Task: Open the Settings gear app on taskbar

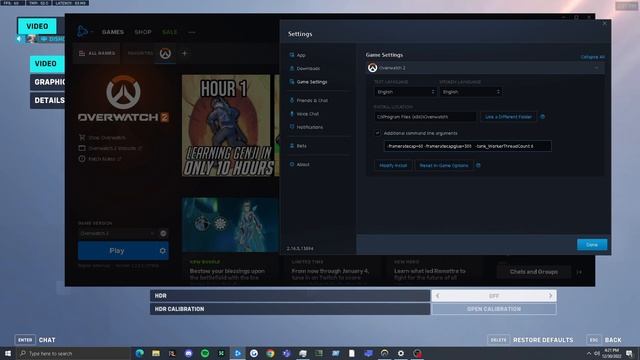Action: tap(401, 353)
